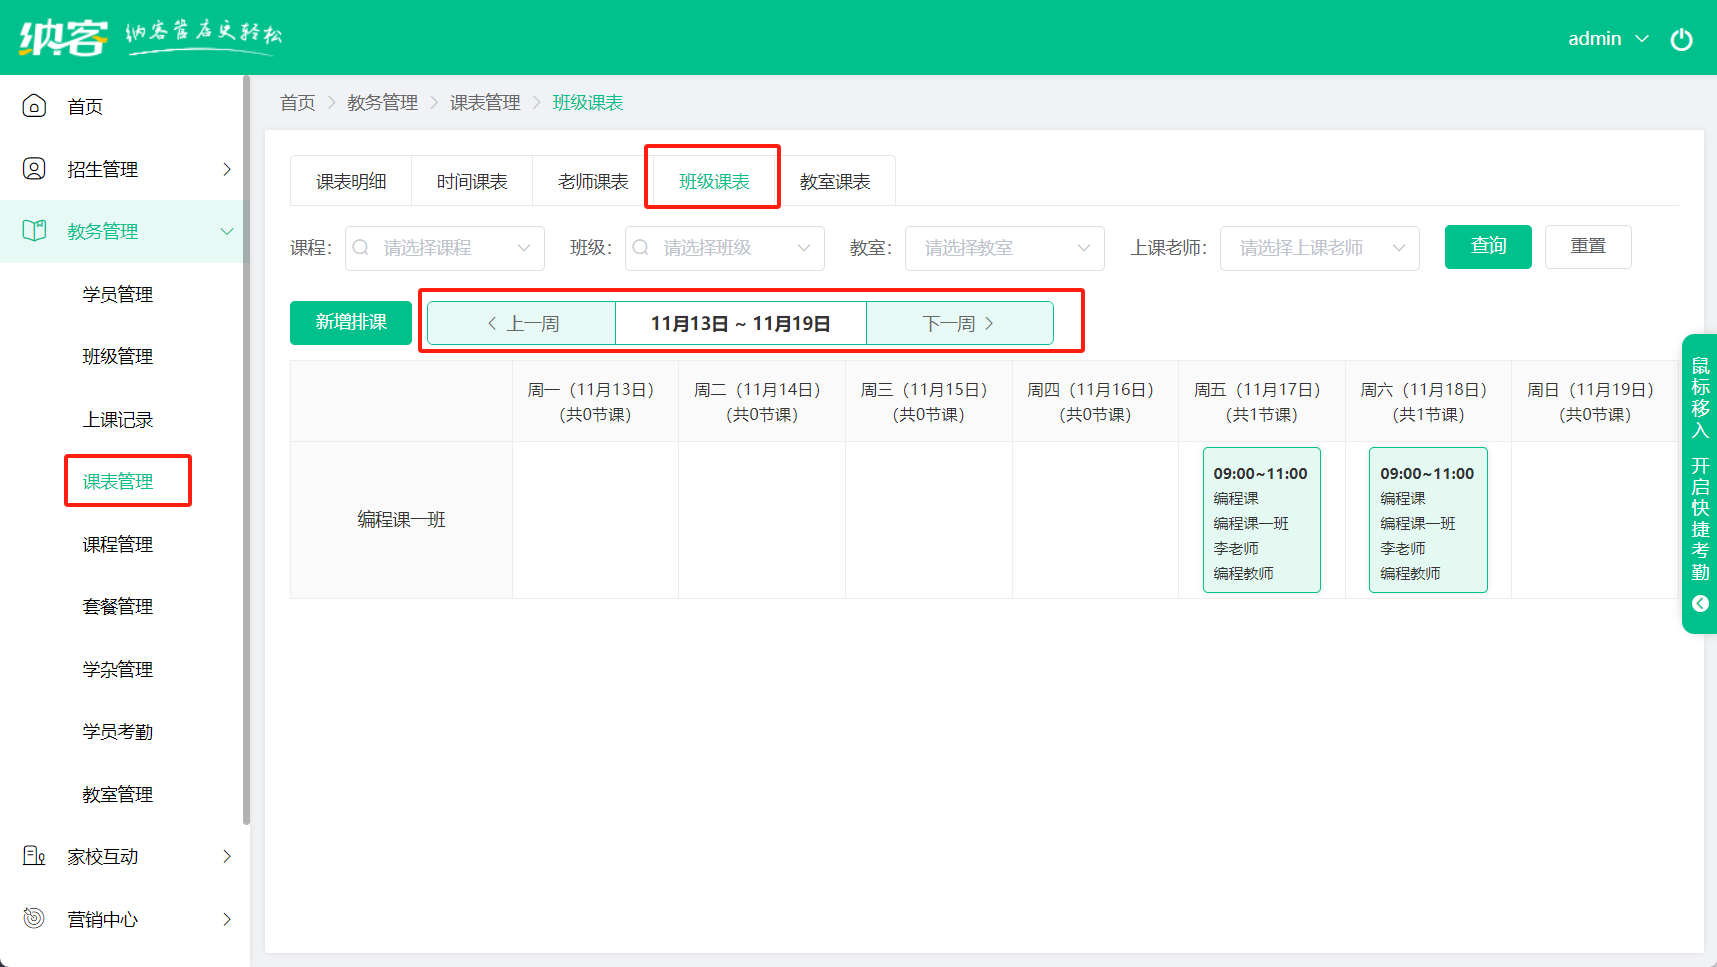Switch to the 教室课表 tab
The width and height of the screenshot is (1717, 967).
tap(835, 181)
